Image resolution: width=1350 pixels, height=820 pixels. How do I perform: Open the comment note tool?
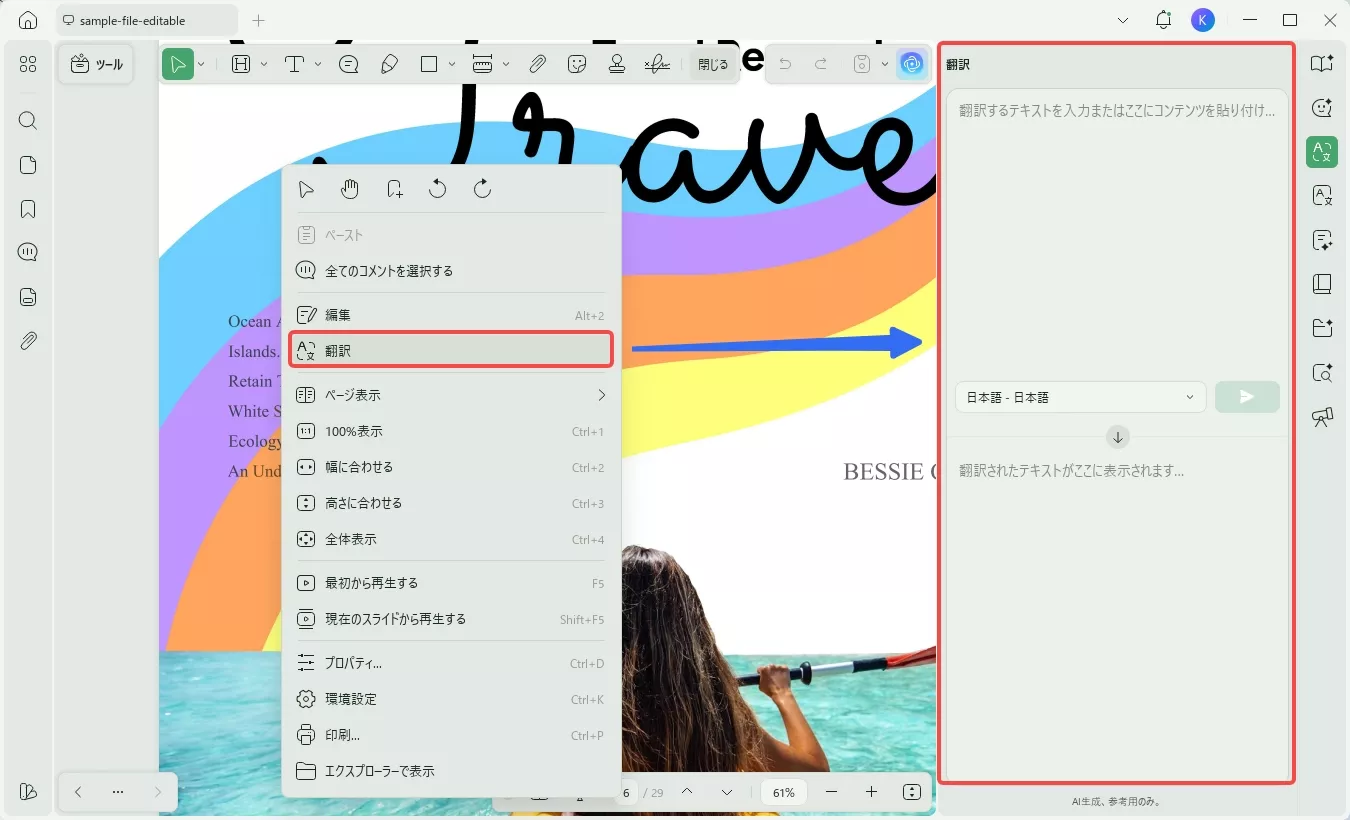347,63
